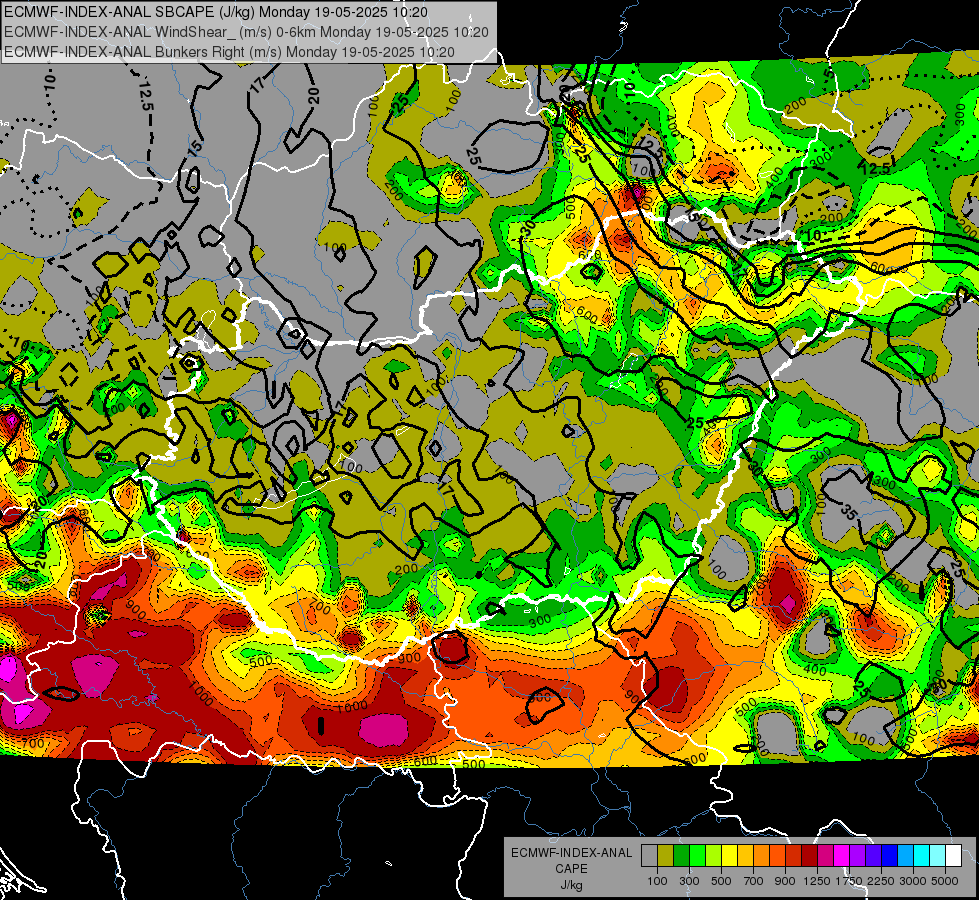979x900 pixels.
Task: Pick the magenta swatch left of 1750
Action: coord(842,855)
